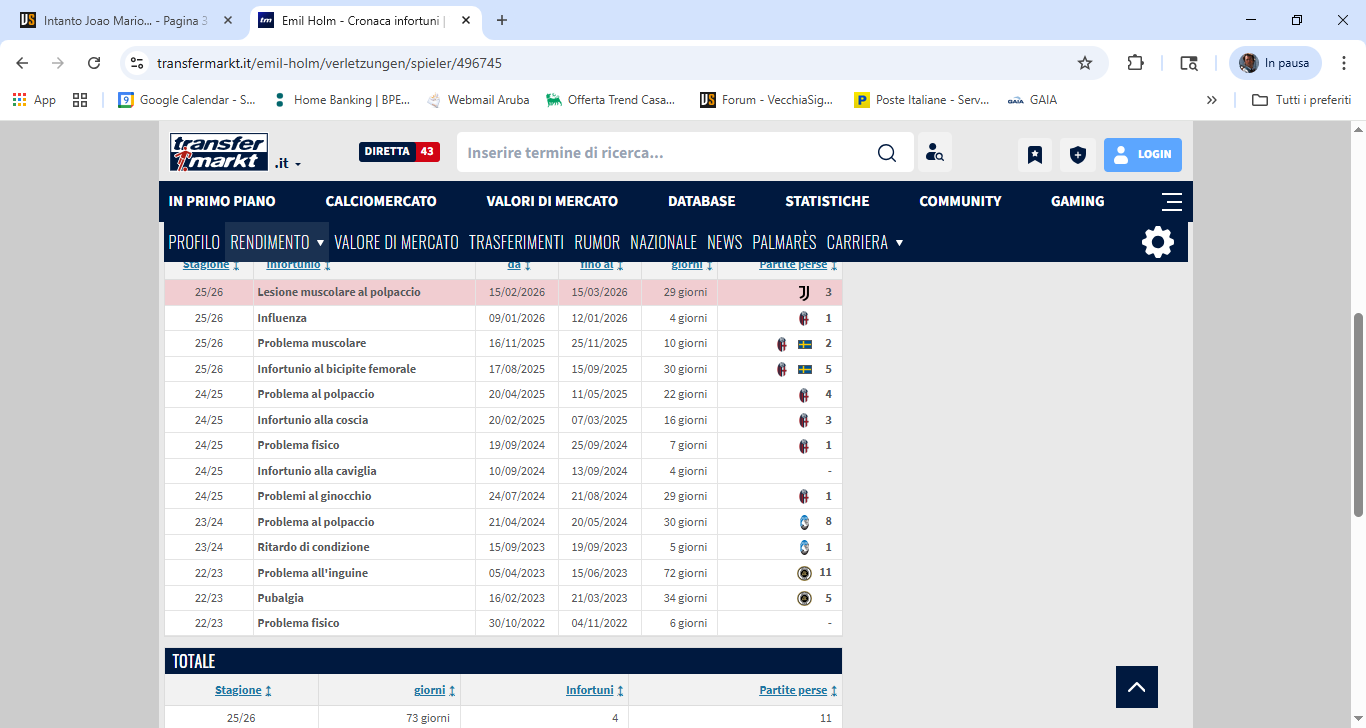Click the shield icon in header
1366x728 pixels.
(x=1077, y=154)
